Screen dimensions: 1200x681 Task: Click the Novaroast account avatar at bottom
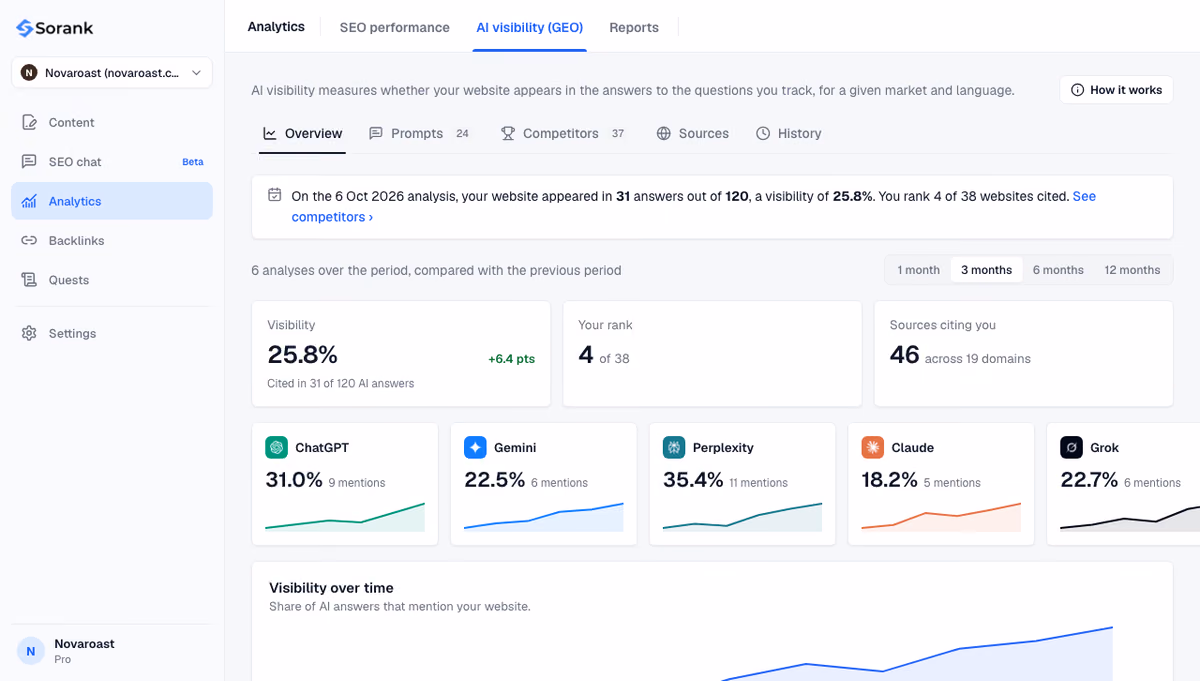coord(31,651)
